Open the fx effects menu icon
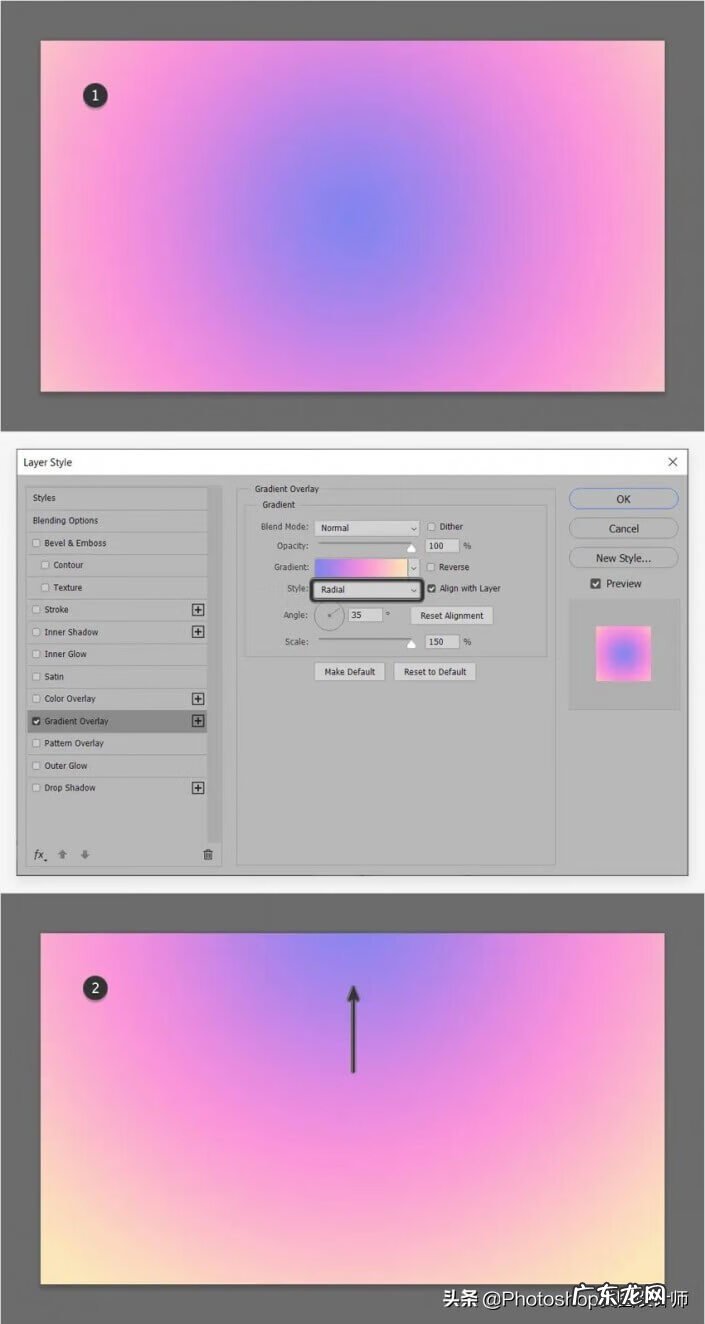 tap(40, 855)
